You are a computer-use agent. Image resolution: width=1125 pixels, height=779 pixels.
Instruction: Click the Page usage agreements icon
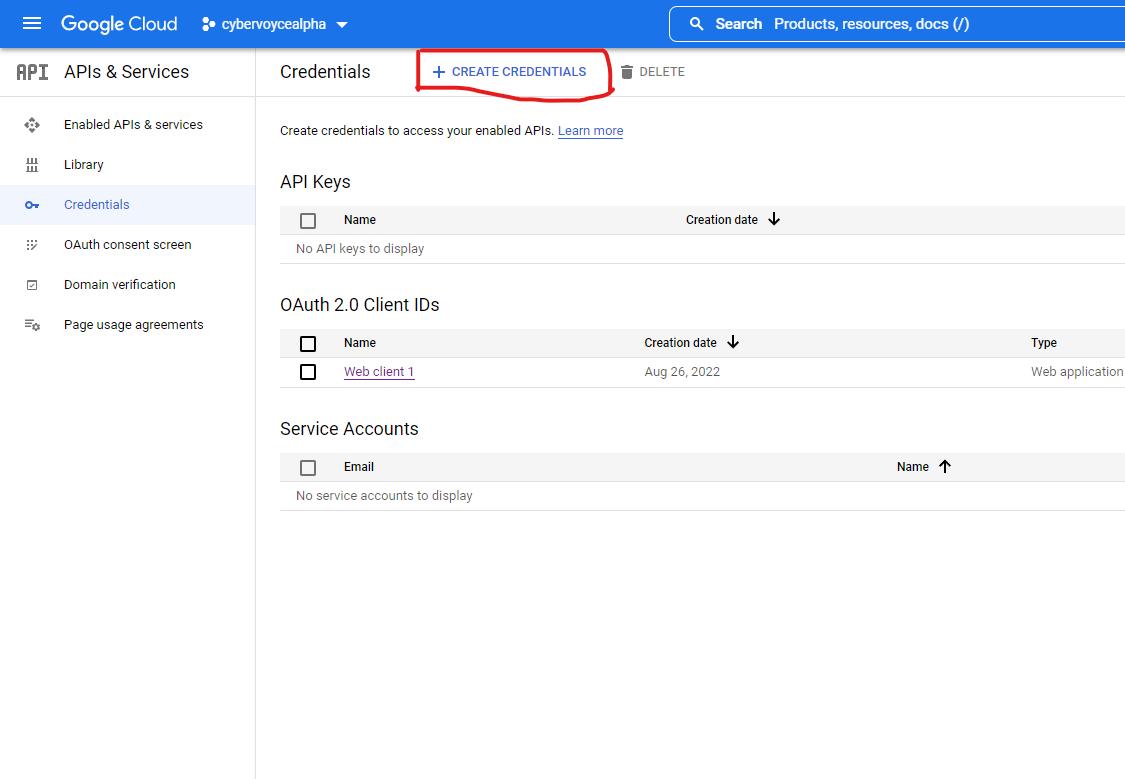tap(32, 325)
